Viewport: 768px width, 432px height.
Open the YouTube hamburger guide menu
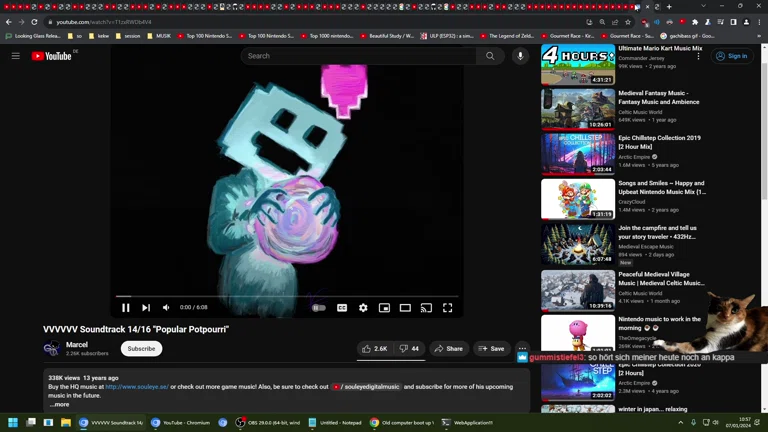pyautogui.click(x=16, y=56)
